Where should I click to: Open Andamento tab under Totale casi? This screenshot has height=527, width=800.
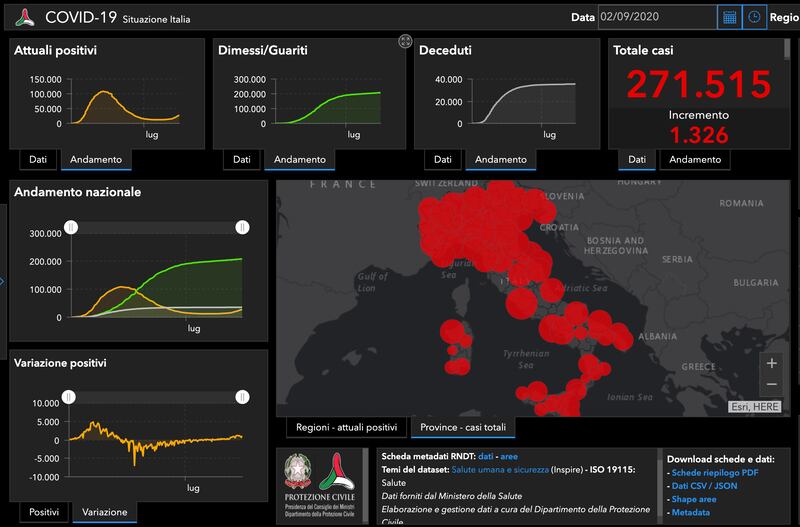pyautogui.click(x=695, y=159)
